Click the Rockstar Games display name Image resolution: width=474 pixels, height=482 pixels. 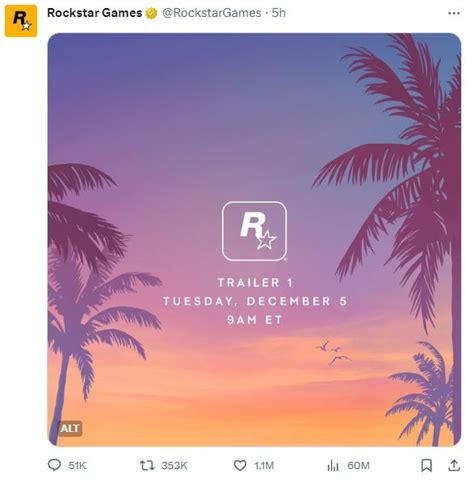[95, 13]
